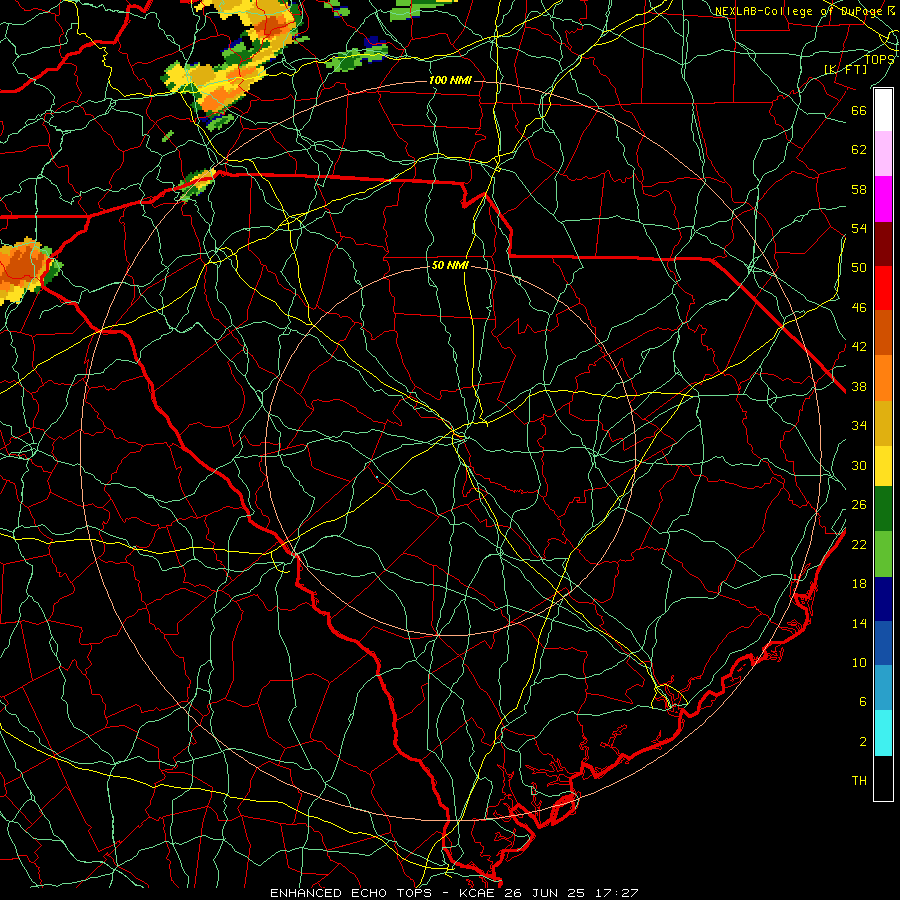Click the yellow 34 kft legend swatch

pos(883,465)
